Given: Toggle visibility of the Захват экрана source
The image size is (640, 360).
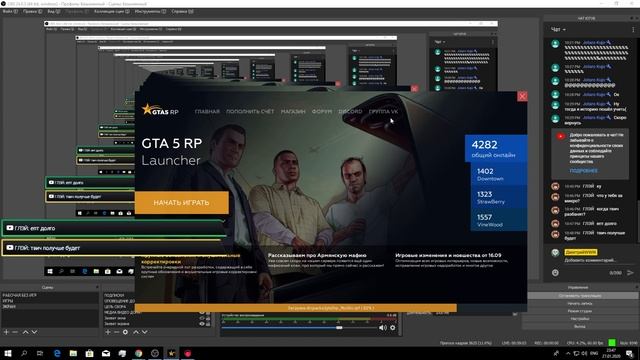Looking at the screenshot, I should tap(201, 324).
